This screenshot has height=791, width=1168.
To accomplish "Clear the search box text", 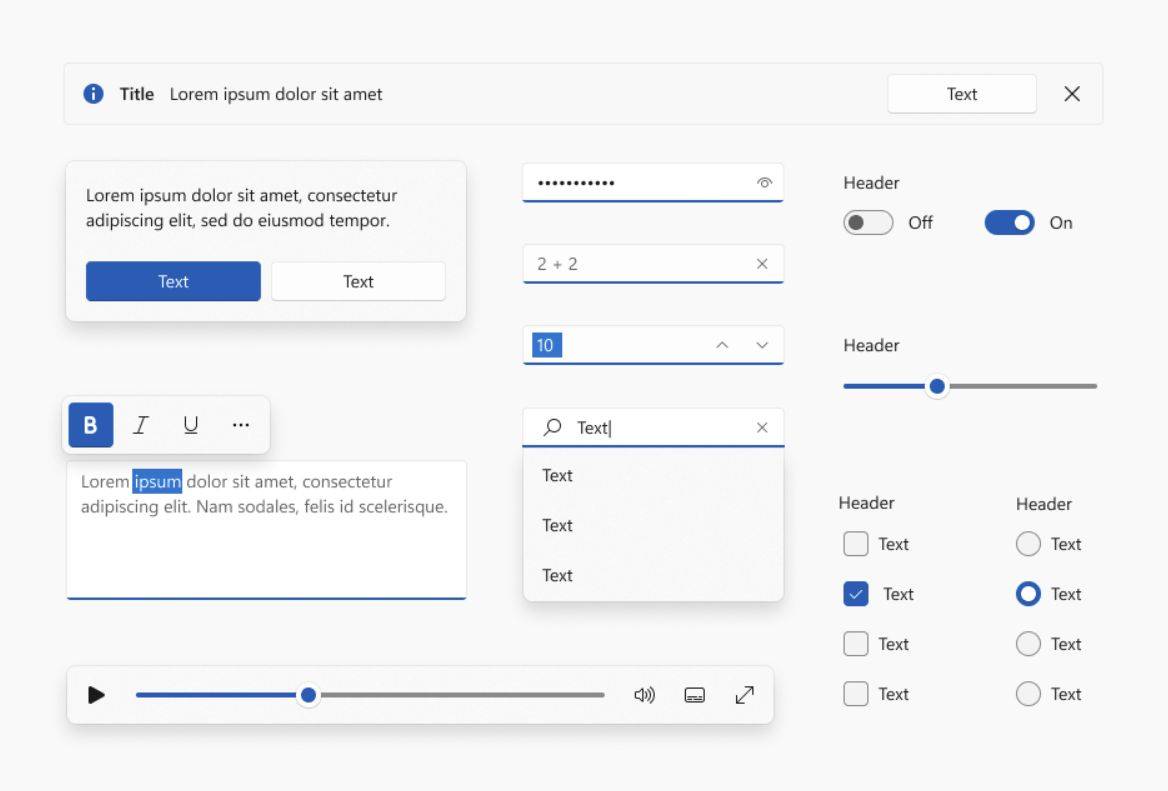I will click(762, 428).
